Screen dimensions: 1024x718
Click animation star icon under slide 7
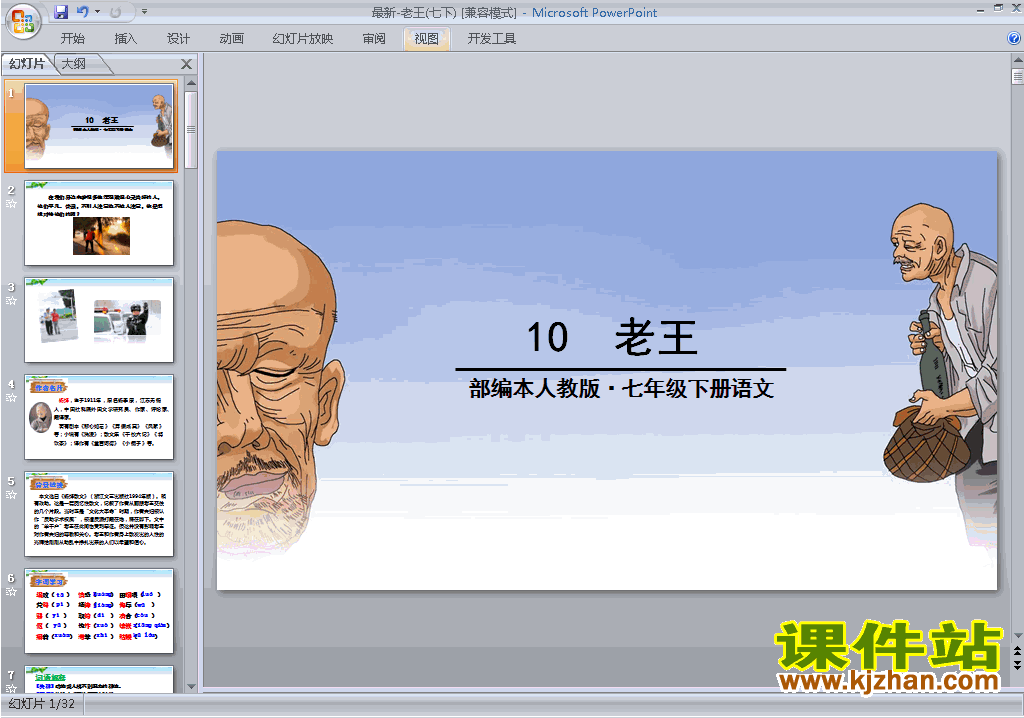[x=11, y=688]
